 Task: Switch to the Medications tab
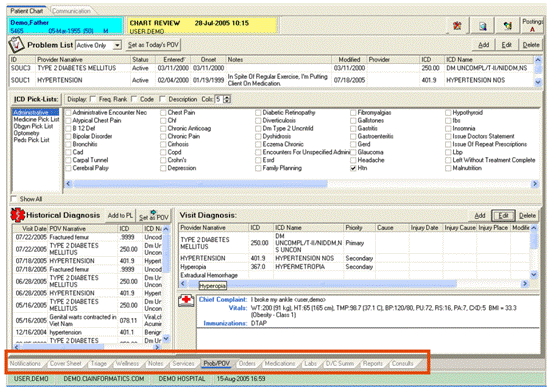(x=280, y=363)
